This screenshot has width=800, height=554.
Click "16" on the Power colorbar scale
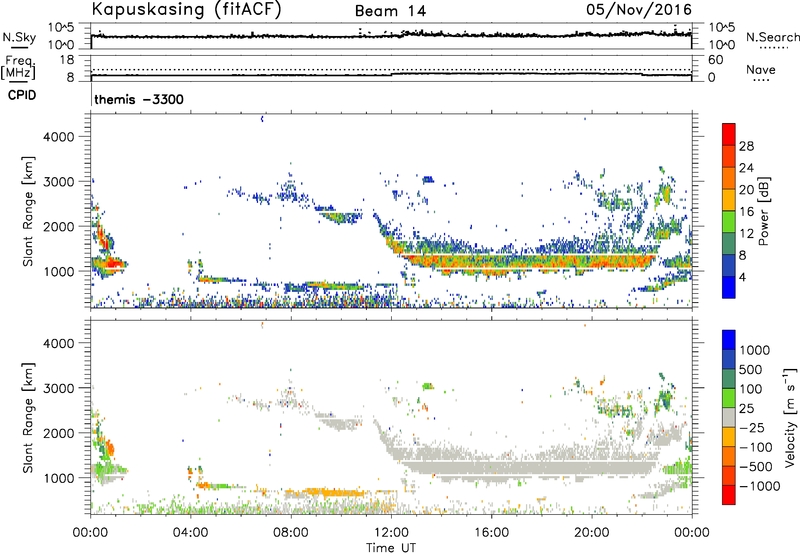746,212
